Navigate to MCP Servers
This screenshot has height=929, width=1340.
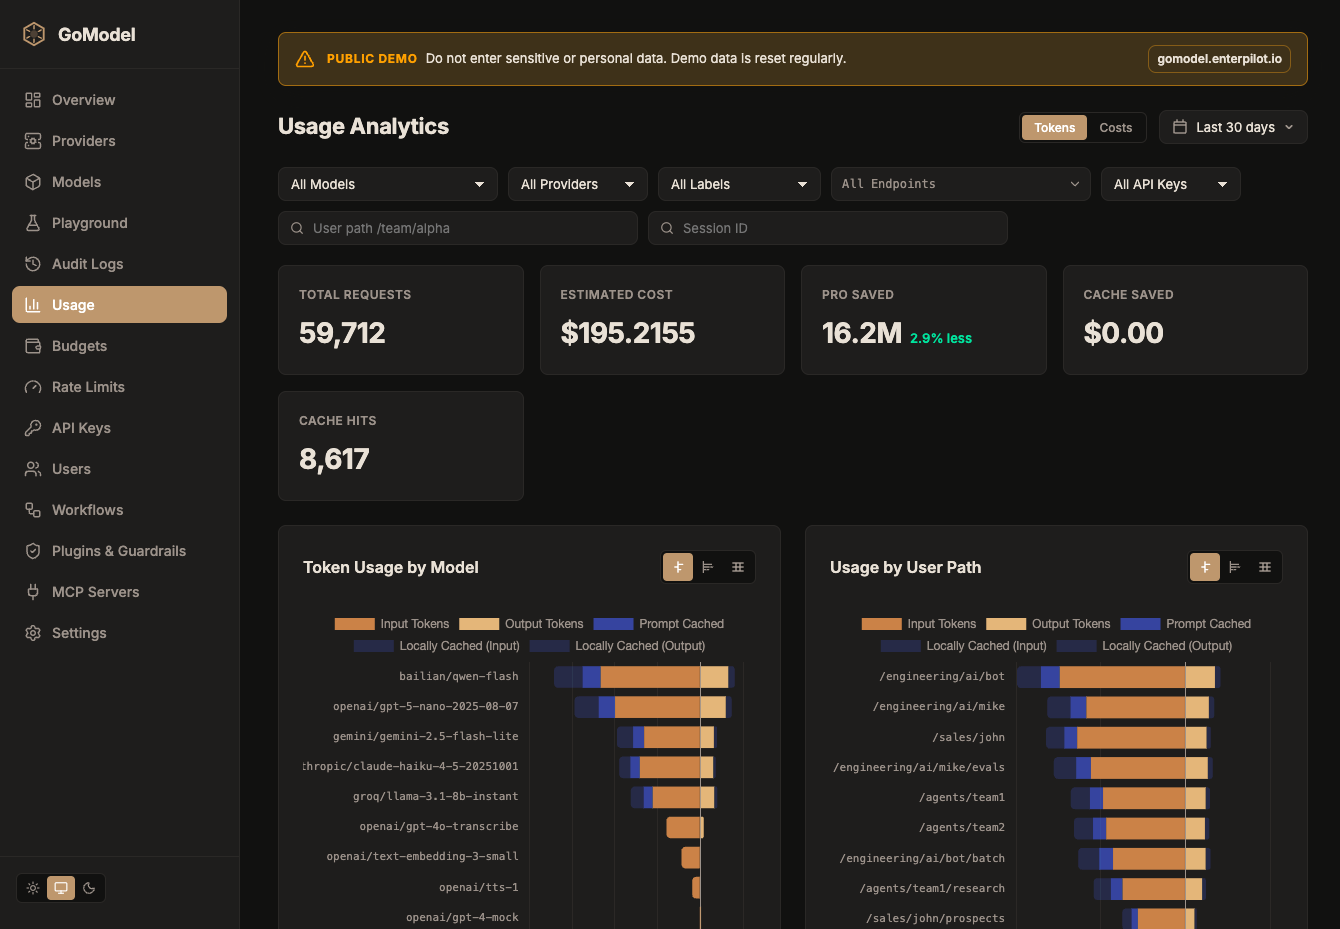click(x=119, y=592)
